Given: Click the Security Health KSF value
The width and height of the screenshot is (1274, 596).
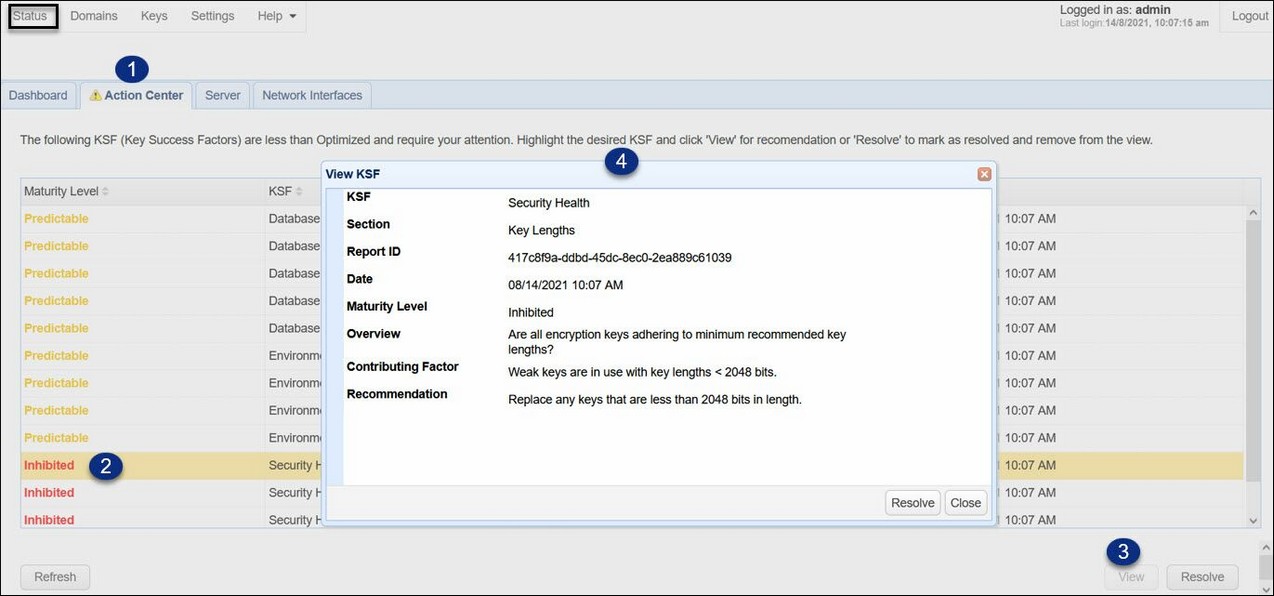Looking at the screenshot, I should tap(549, 203).
